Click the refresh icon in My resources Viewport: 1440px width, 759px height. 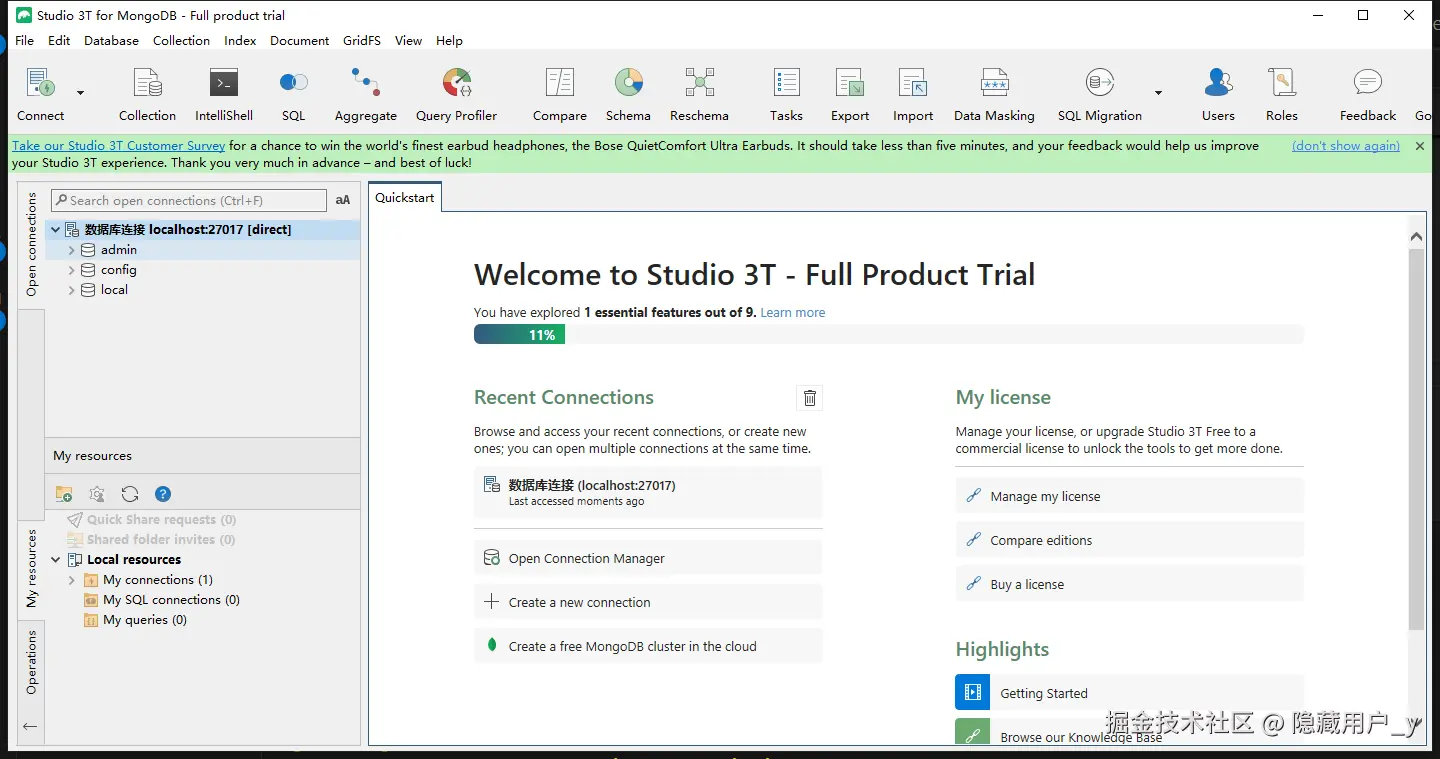coord(130,494)
